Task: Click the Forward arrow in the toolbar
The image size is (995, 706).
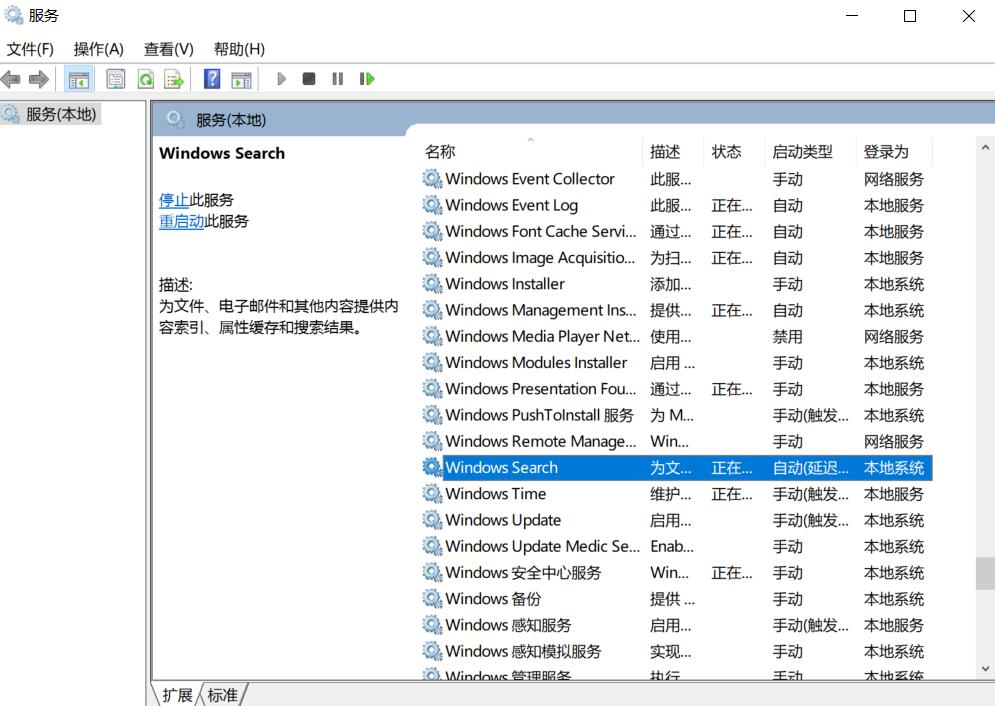Action: click(x=39, y=79)
